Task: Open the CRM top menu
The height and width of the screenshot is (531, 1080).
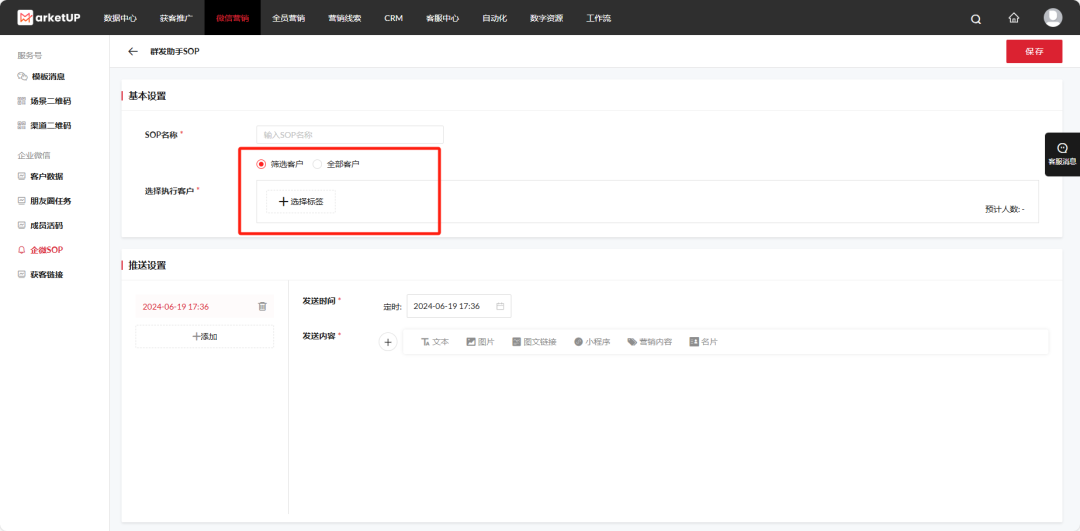Action: pyautogui.click(x=393, y=18)
